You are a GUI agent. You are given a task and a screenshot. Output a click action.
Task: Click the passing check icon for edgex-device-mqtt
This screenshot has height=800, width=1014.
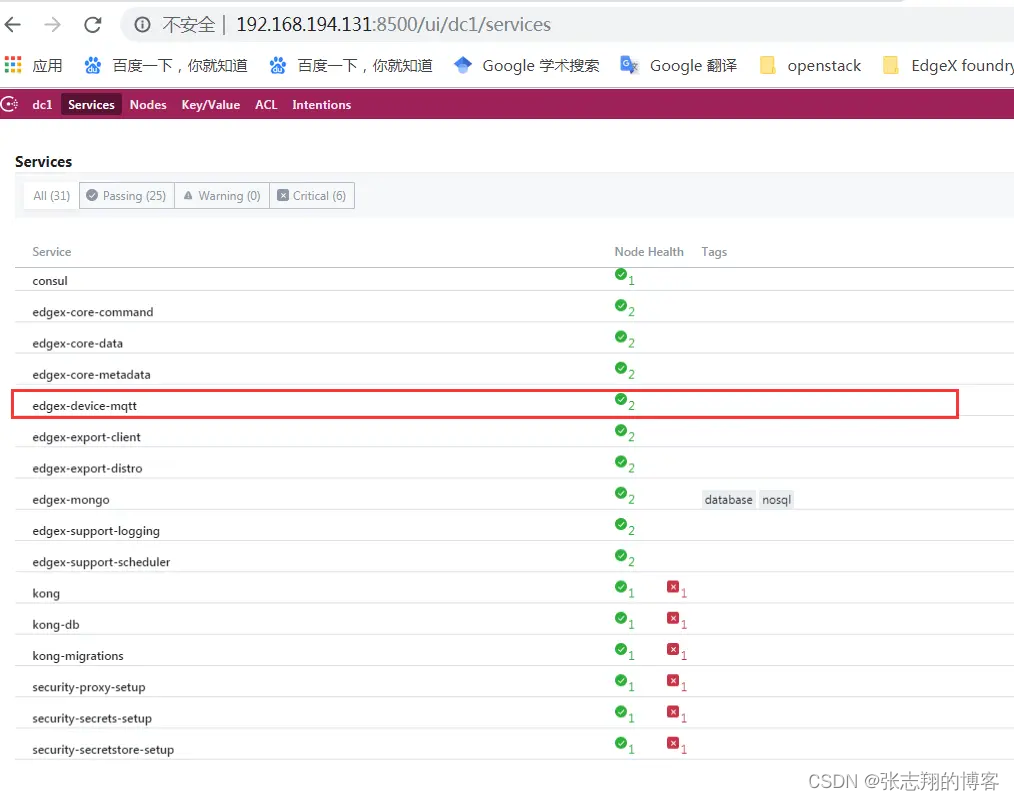[621, 400]
